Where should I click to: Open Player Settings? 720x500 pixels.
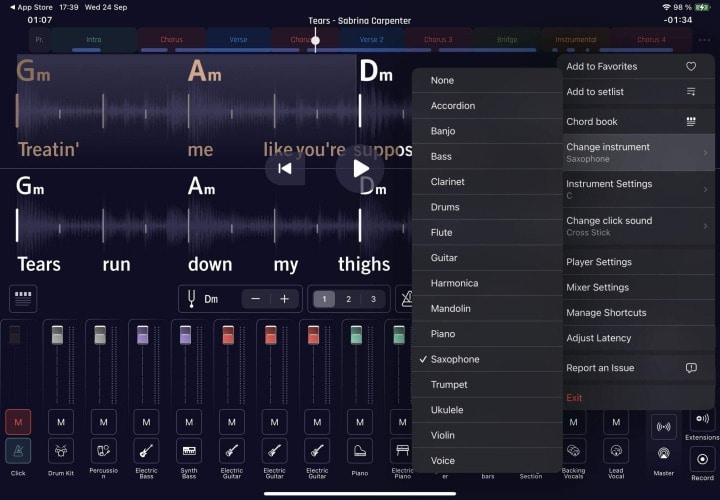click(636, 262)
